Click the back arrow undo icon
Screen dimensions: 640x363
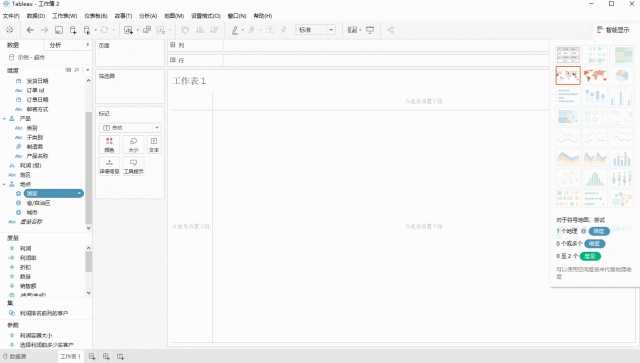[30, 30]
